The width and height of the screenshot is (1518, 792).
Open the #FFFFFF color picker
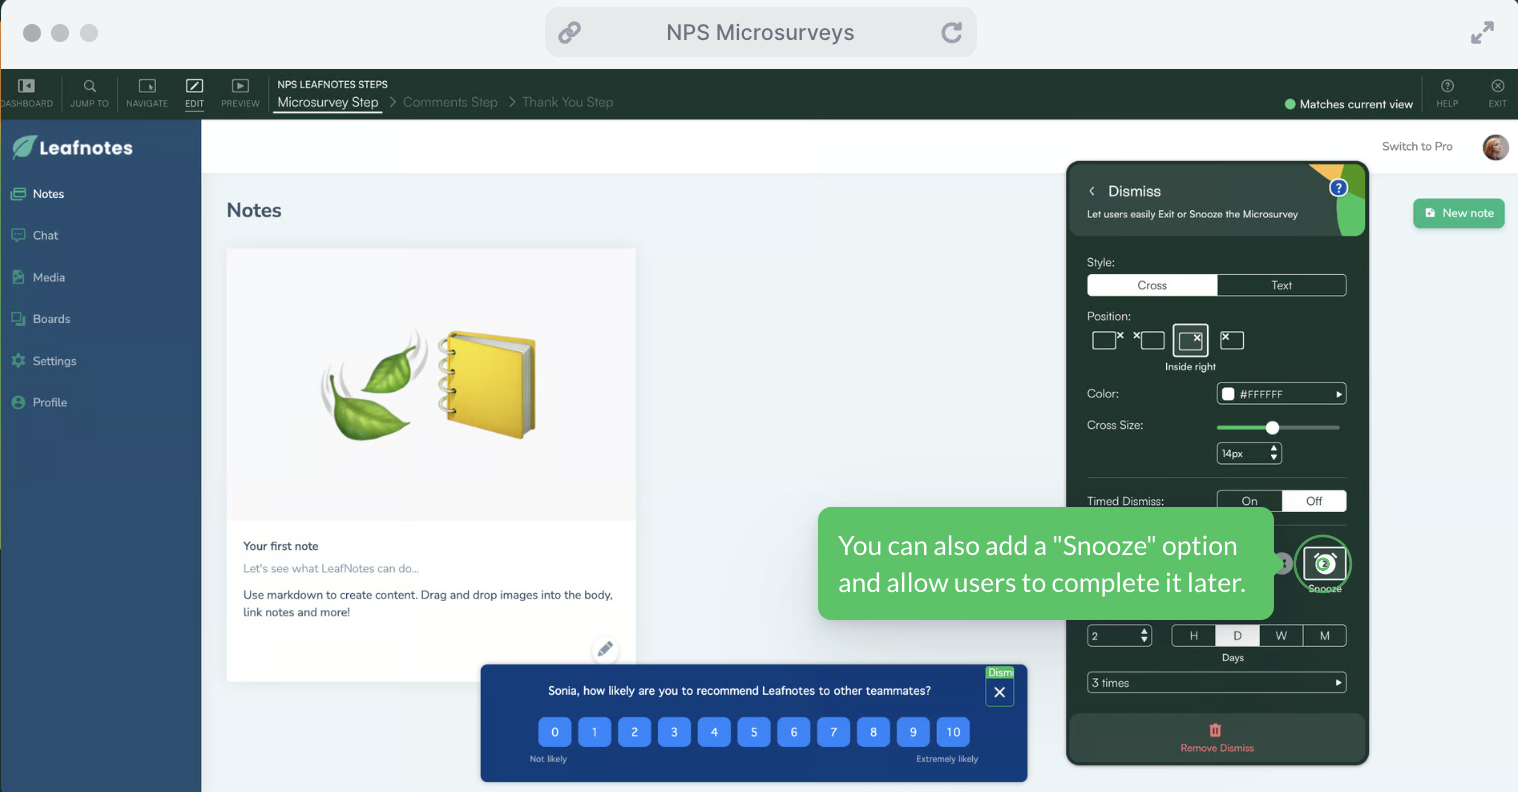(1281, 394)
